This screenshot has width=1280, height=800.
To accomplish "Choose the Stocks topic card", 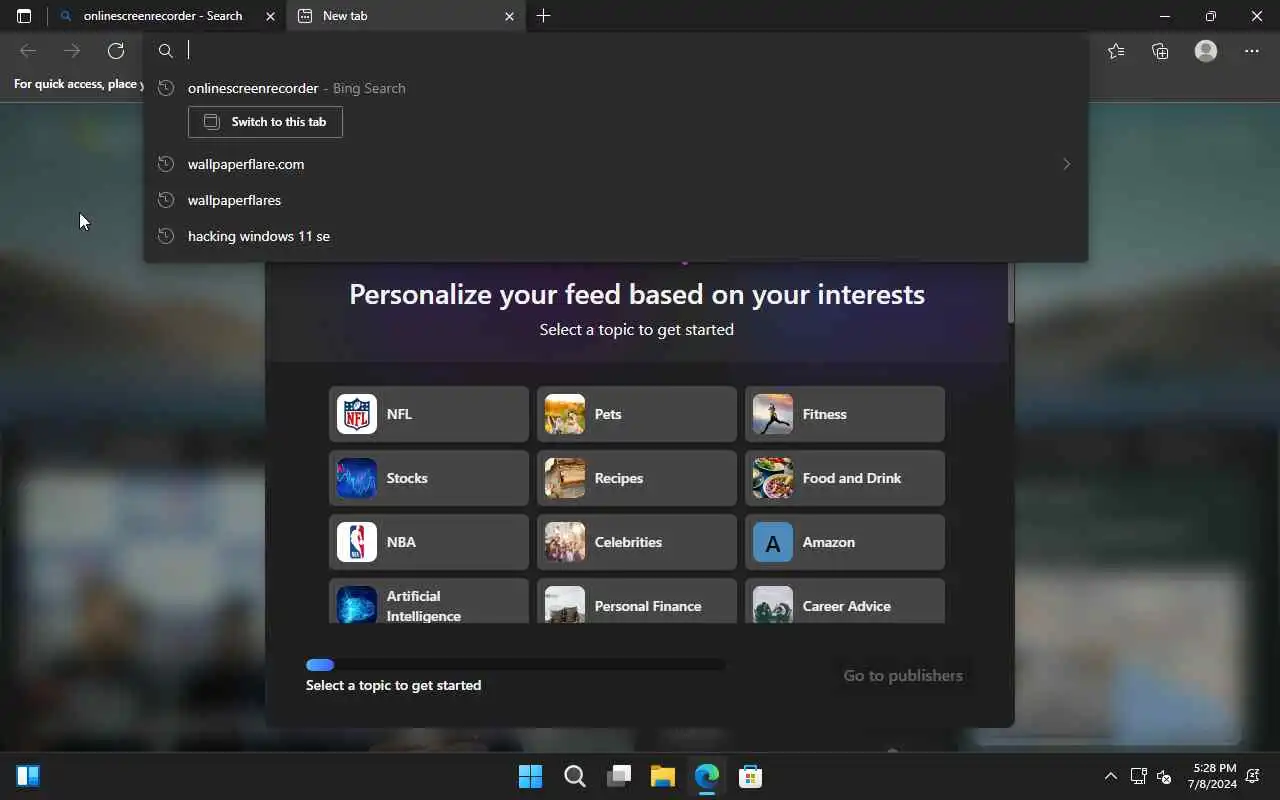I will pos(429,478).
